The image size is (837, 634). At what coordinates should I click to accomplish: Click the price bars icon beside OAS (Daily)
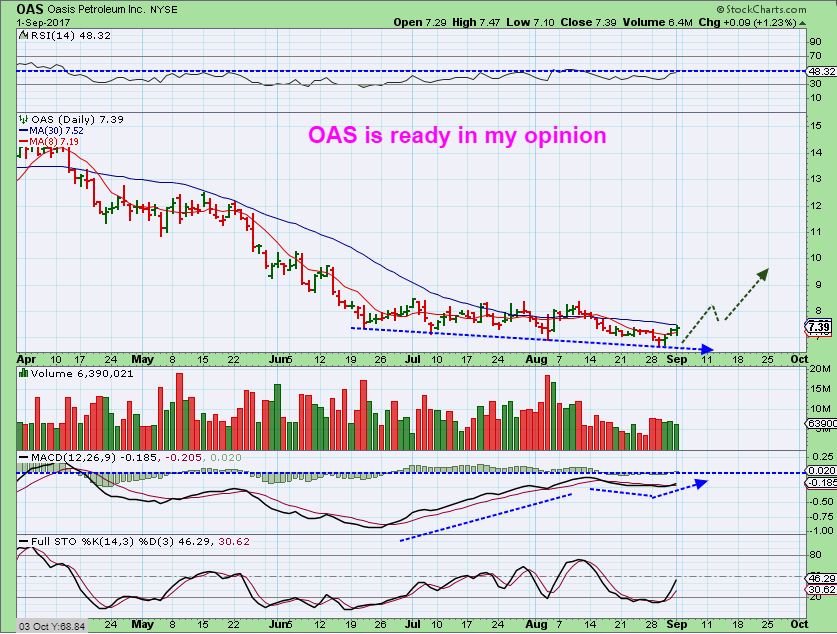[x=23, y=120]
